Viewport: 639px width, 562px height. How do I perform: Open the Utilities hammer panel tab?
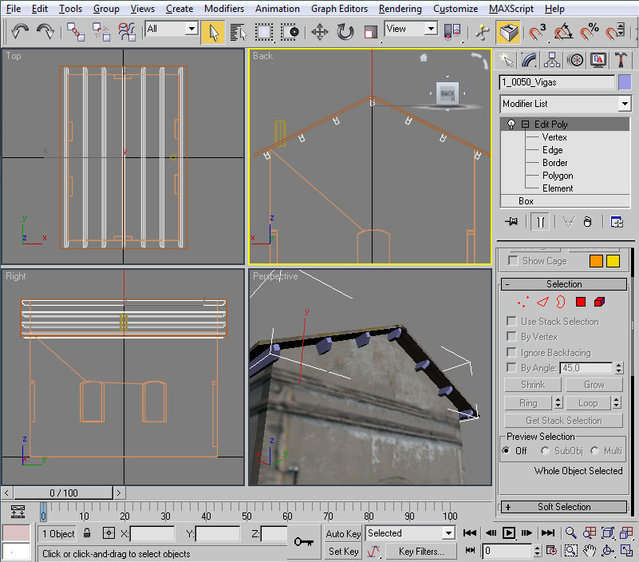620,60
